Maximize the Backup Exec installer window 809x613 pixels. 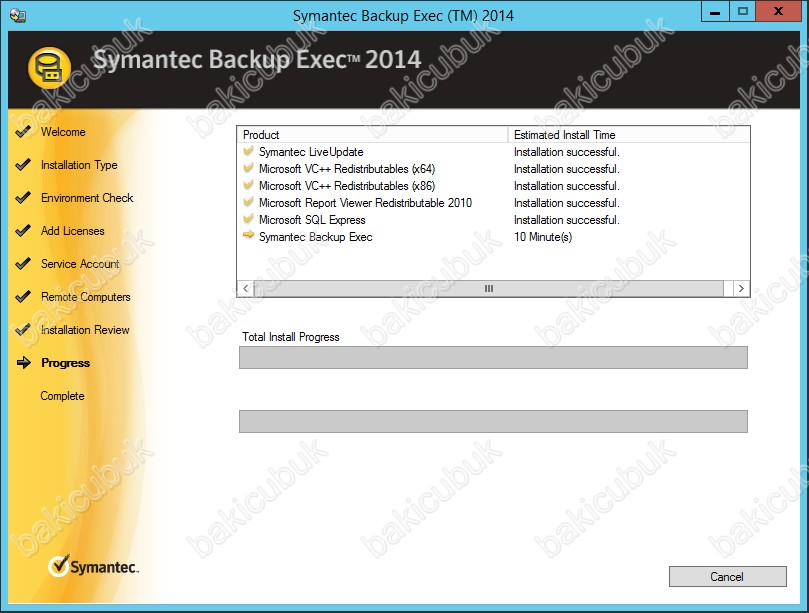point(742,11)
